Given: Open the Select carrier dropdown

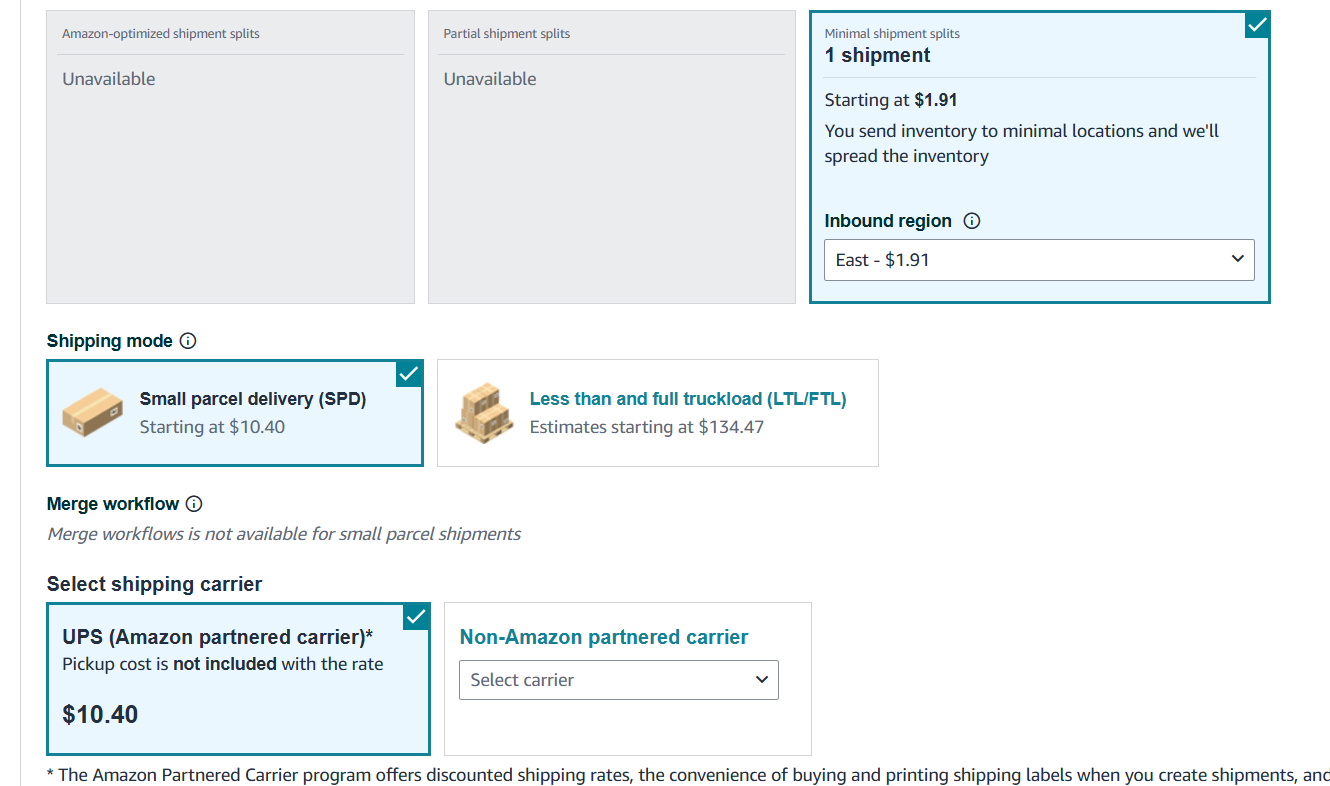Looking at the screenshot, I should 618,680.
